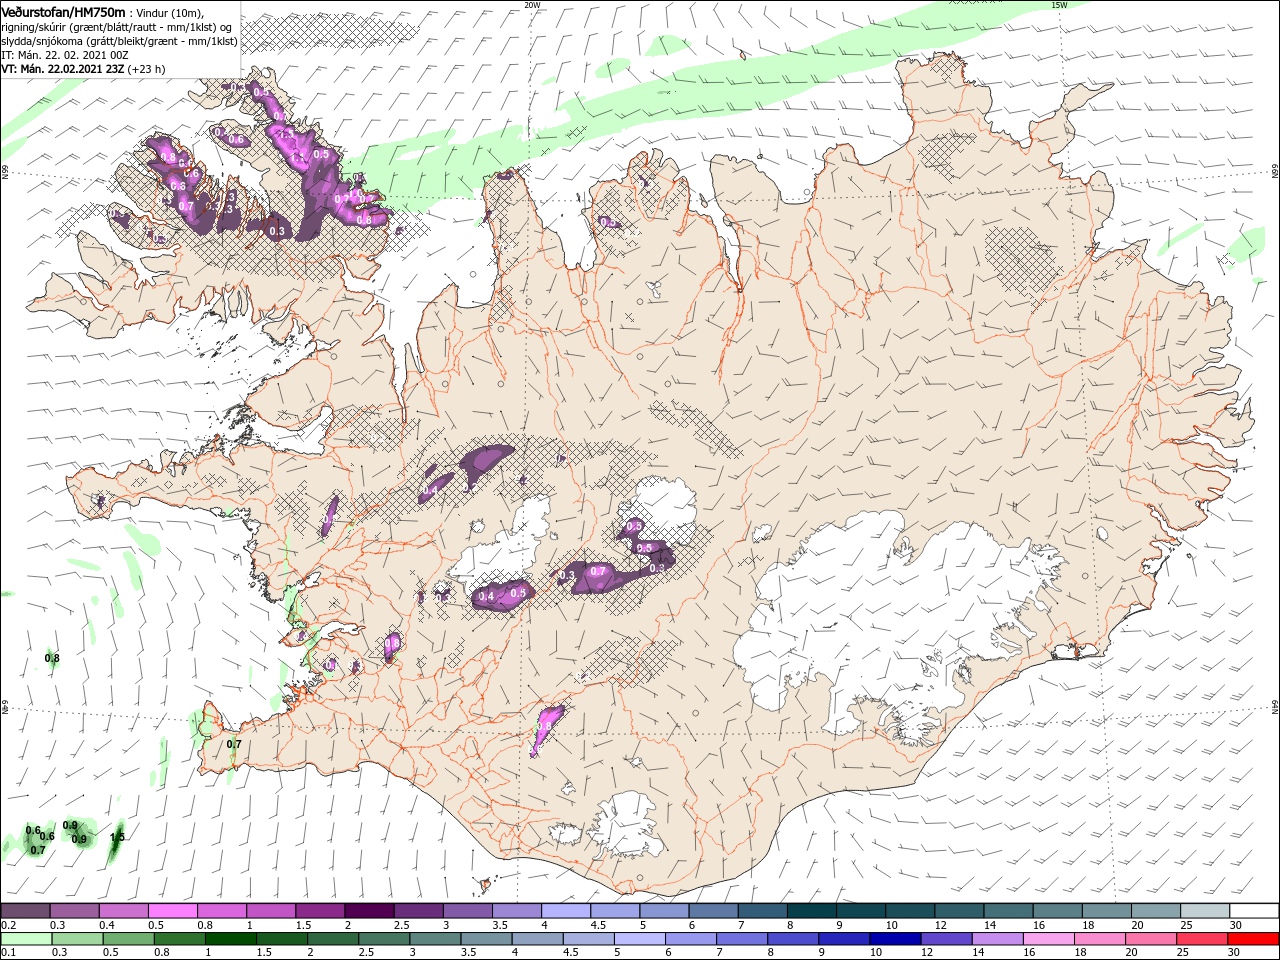Click the 1.5 rain value label offshore
Image resolution: width=1280 pixels, height=960 pixels.
(x=117, y=837)
